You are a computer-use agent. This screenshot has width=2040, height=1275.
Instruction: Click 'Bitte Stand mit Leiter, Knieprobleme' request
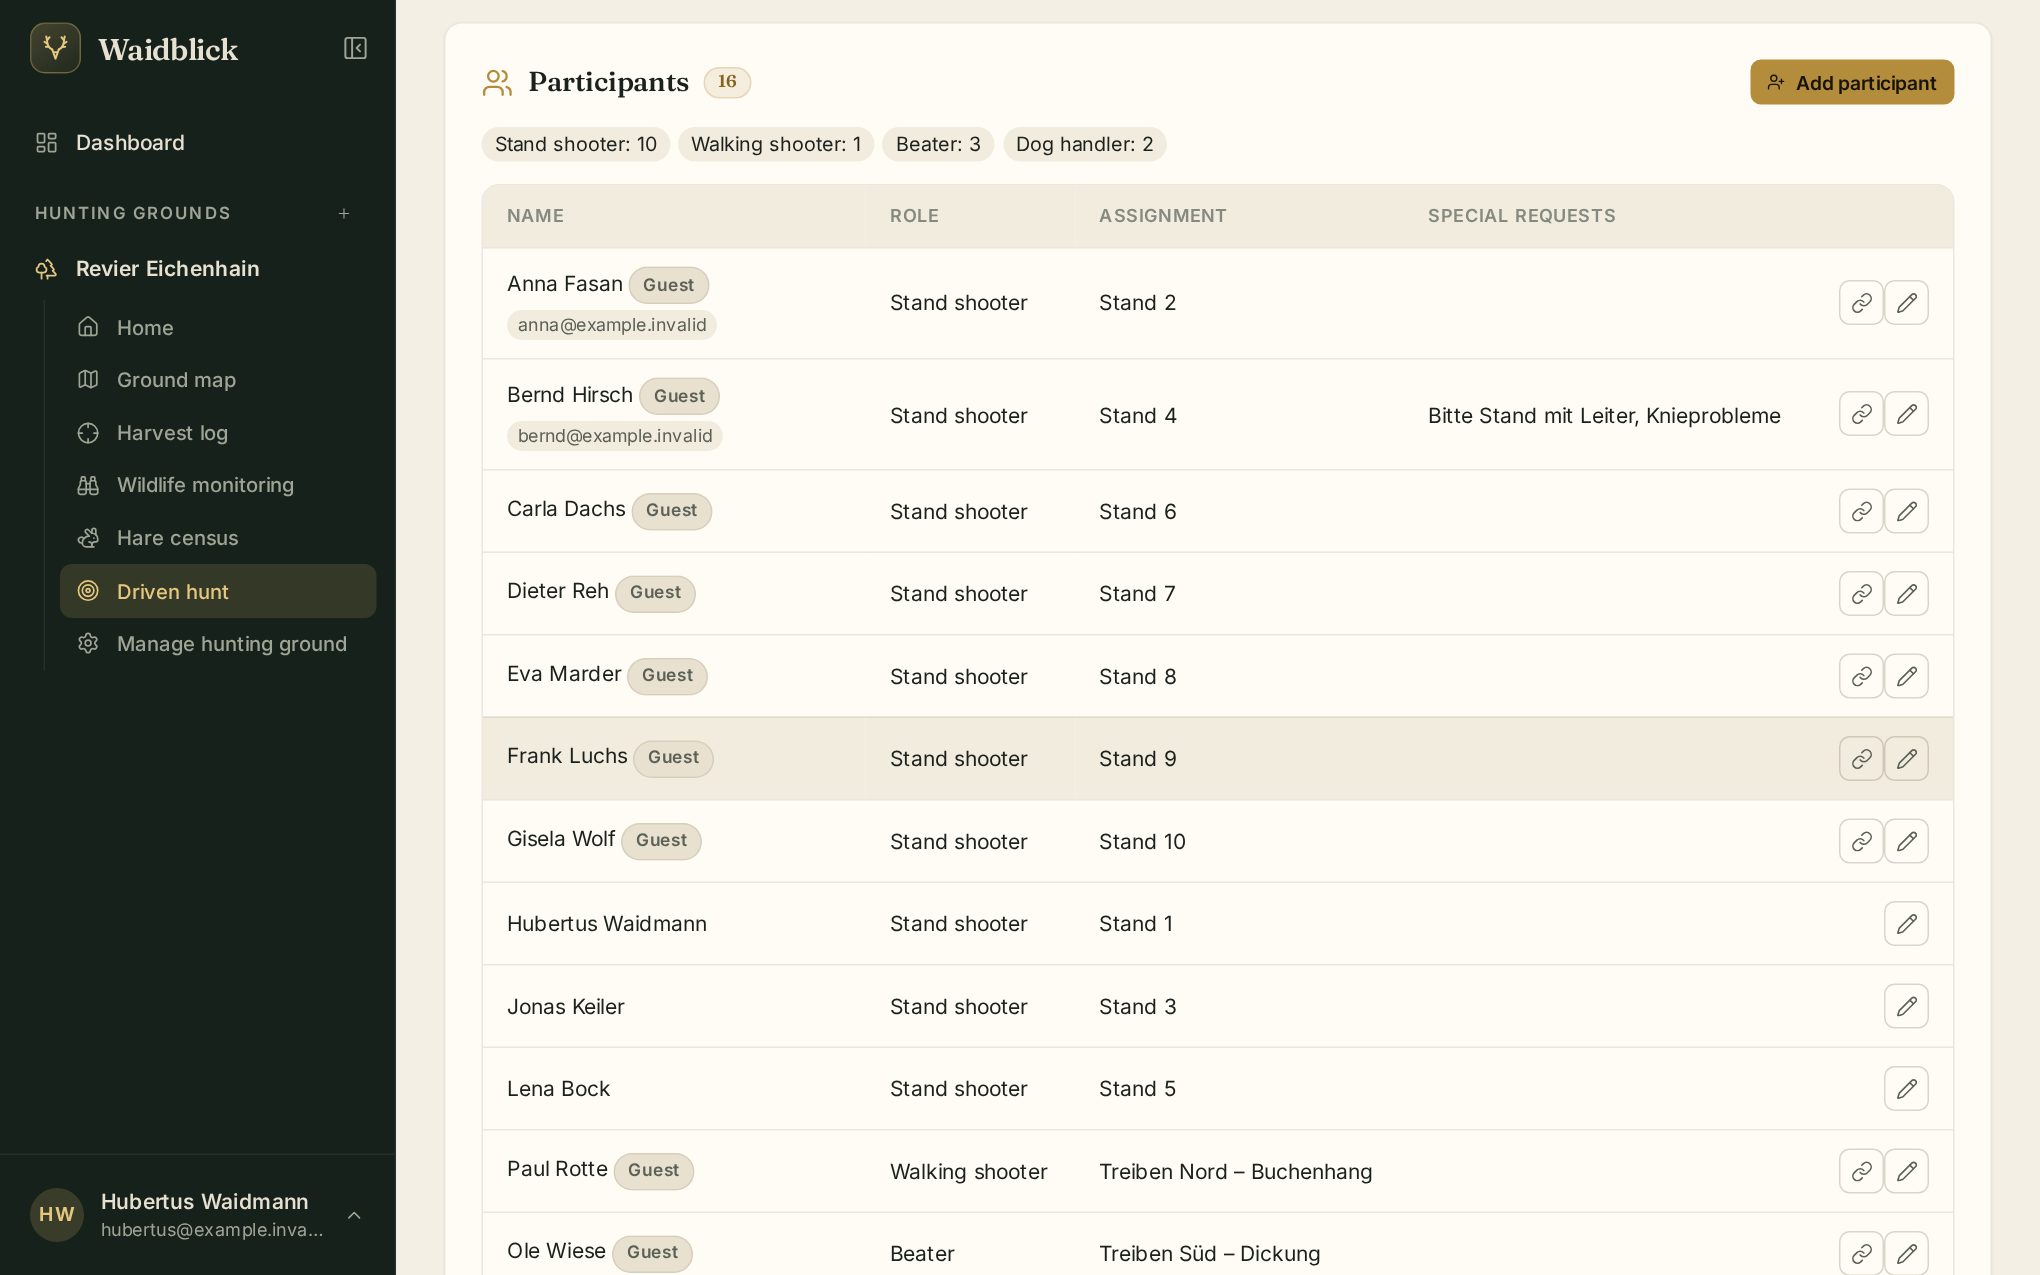coord(1604,415)
